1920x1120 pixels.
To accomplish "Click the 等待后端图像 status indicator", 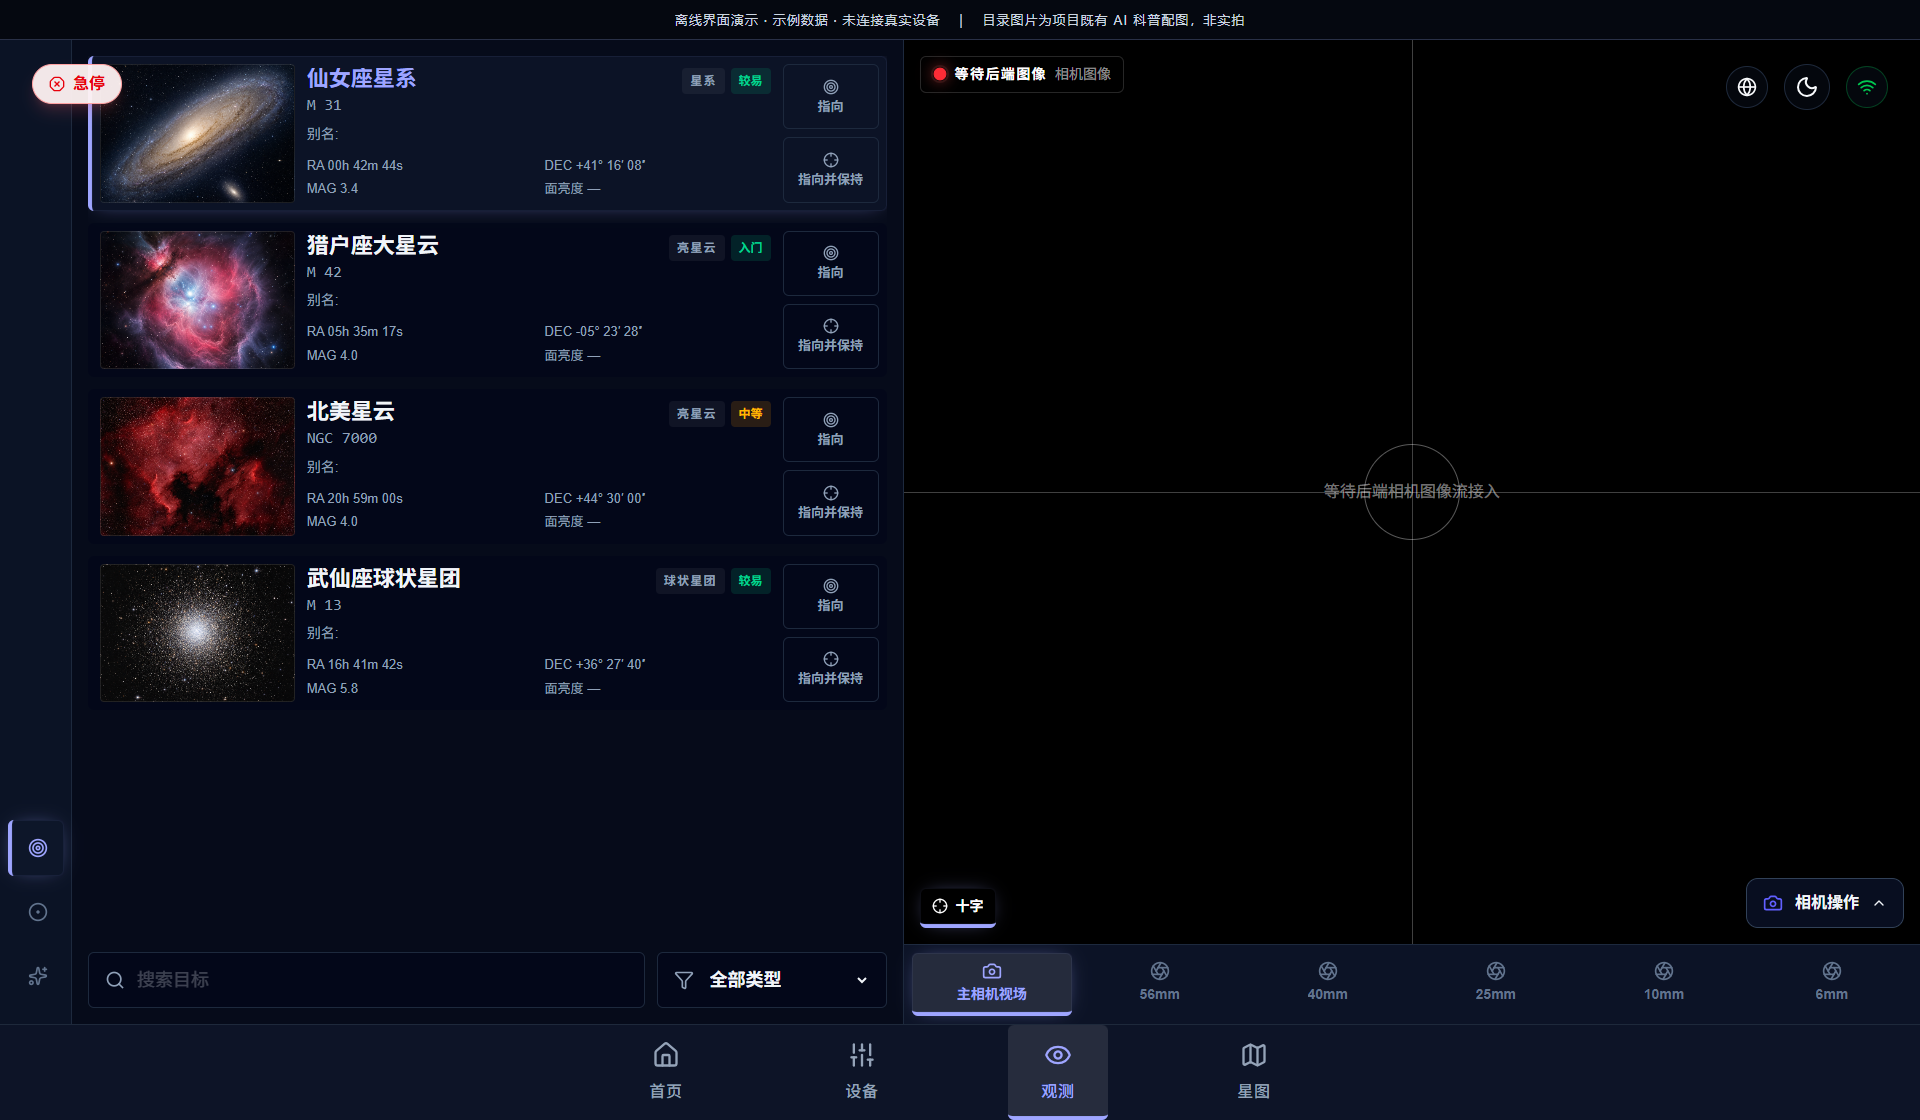I will 1022,74.
